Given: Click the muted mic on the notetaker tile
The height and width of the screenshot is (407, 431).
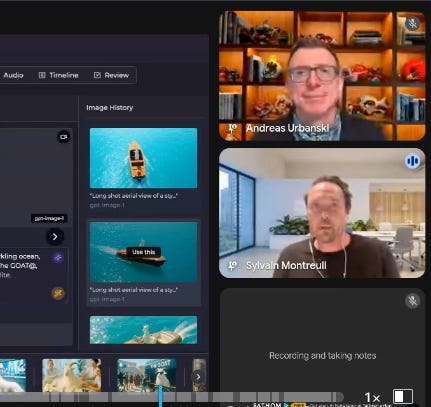Looking at the screenshot, I should pyautogui.click(x=413, y=301).
